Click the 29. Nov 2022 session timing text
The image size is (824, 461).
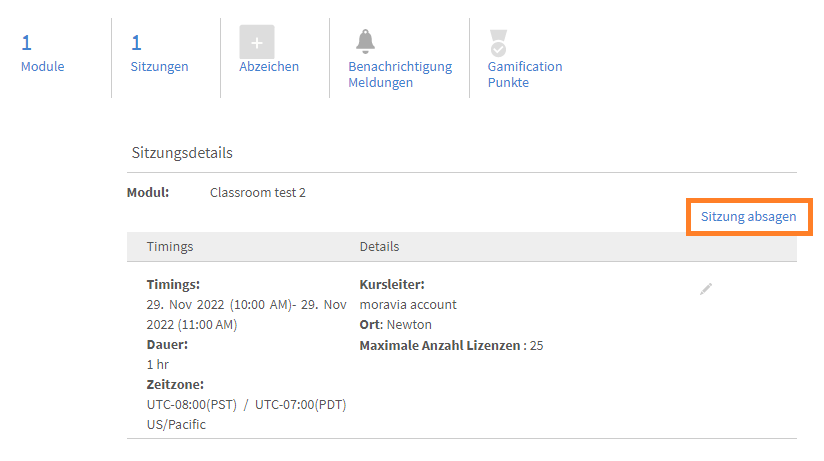(246, 314)
